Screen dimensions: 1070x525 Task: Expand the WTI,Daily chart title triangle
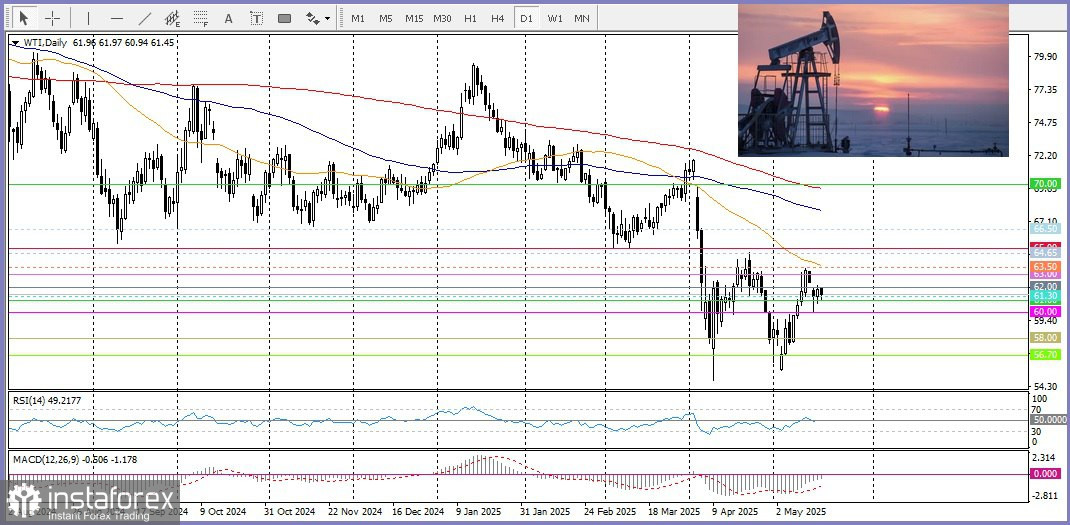pos(15,43)
